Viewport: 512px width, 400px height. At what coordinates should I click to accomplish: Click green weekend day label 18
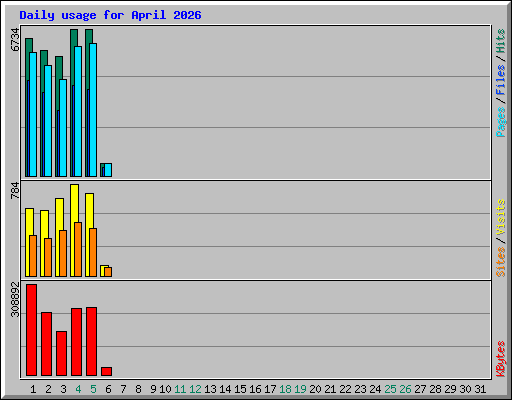[285, 389]
